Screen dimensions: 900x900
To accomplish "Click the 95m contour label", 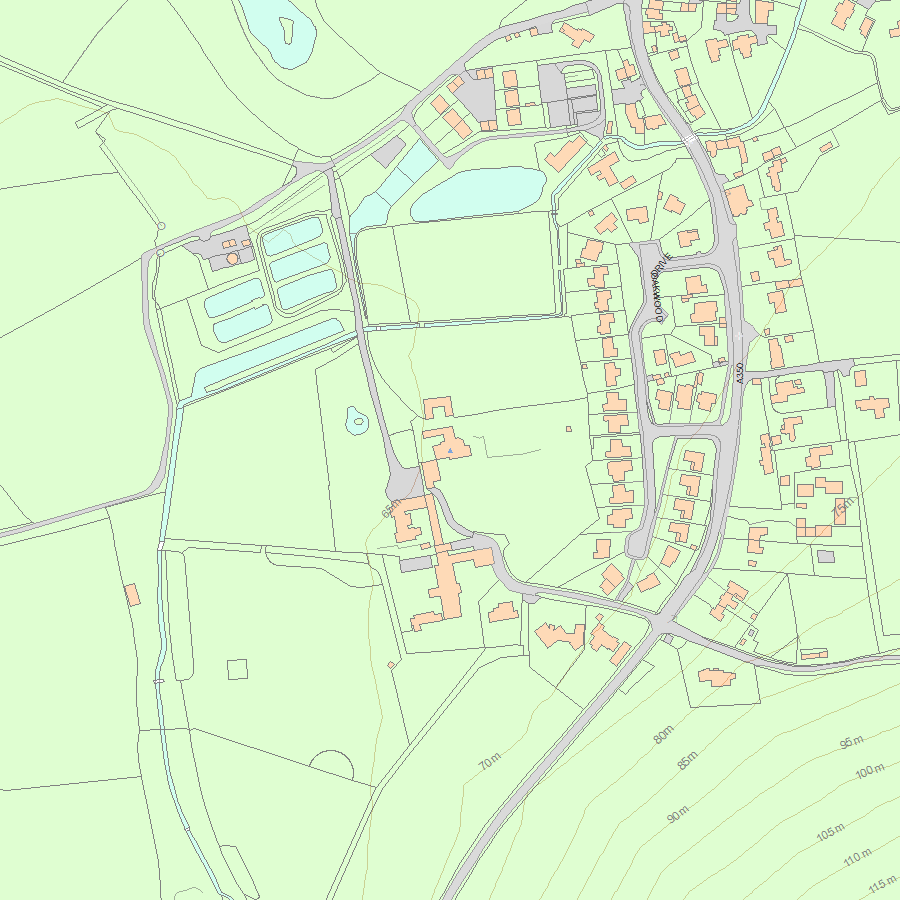I will tap(852, 742).
